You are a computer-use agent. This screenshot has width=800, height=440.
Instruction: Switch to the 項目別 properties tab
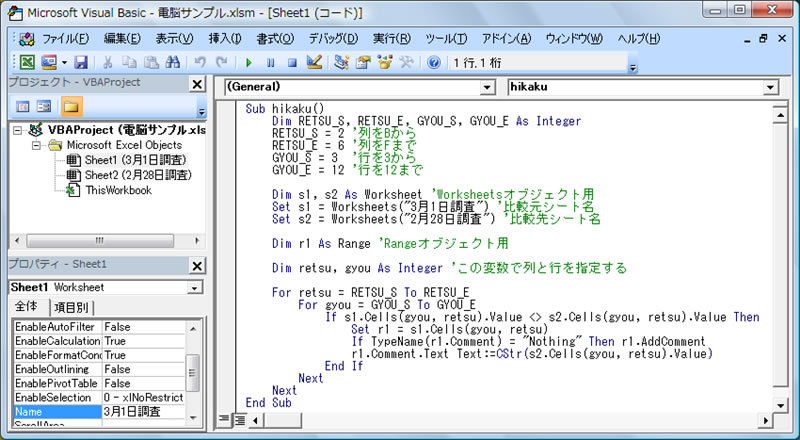(x=71, y=307)
